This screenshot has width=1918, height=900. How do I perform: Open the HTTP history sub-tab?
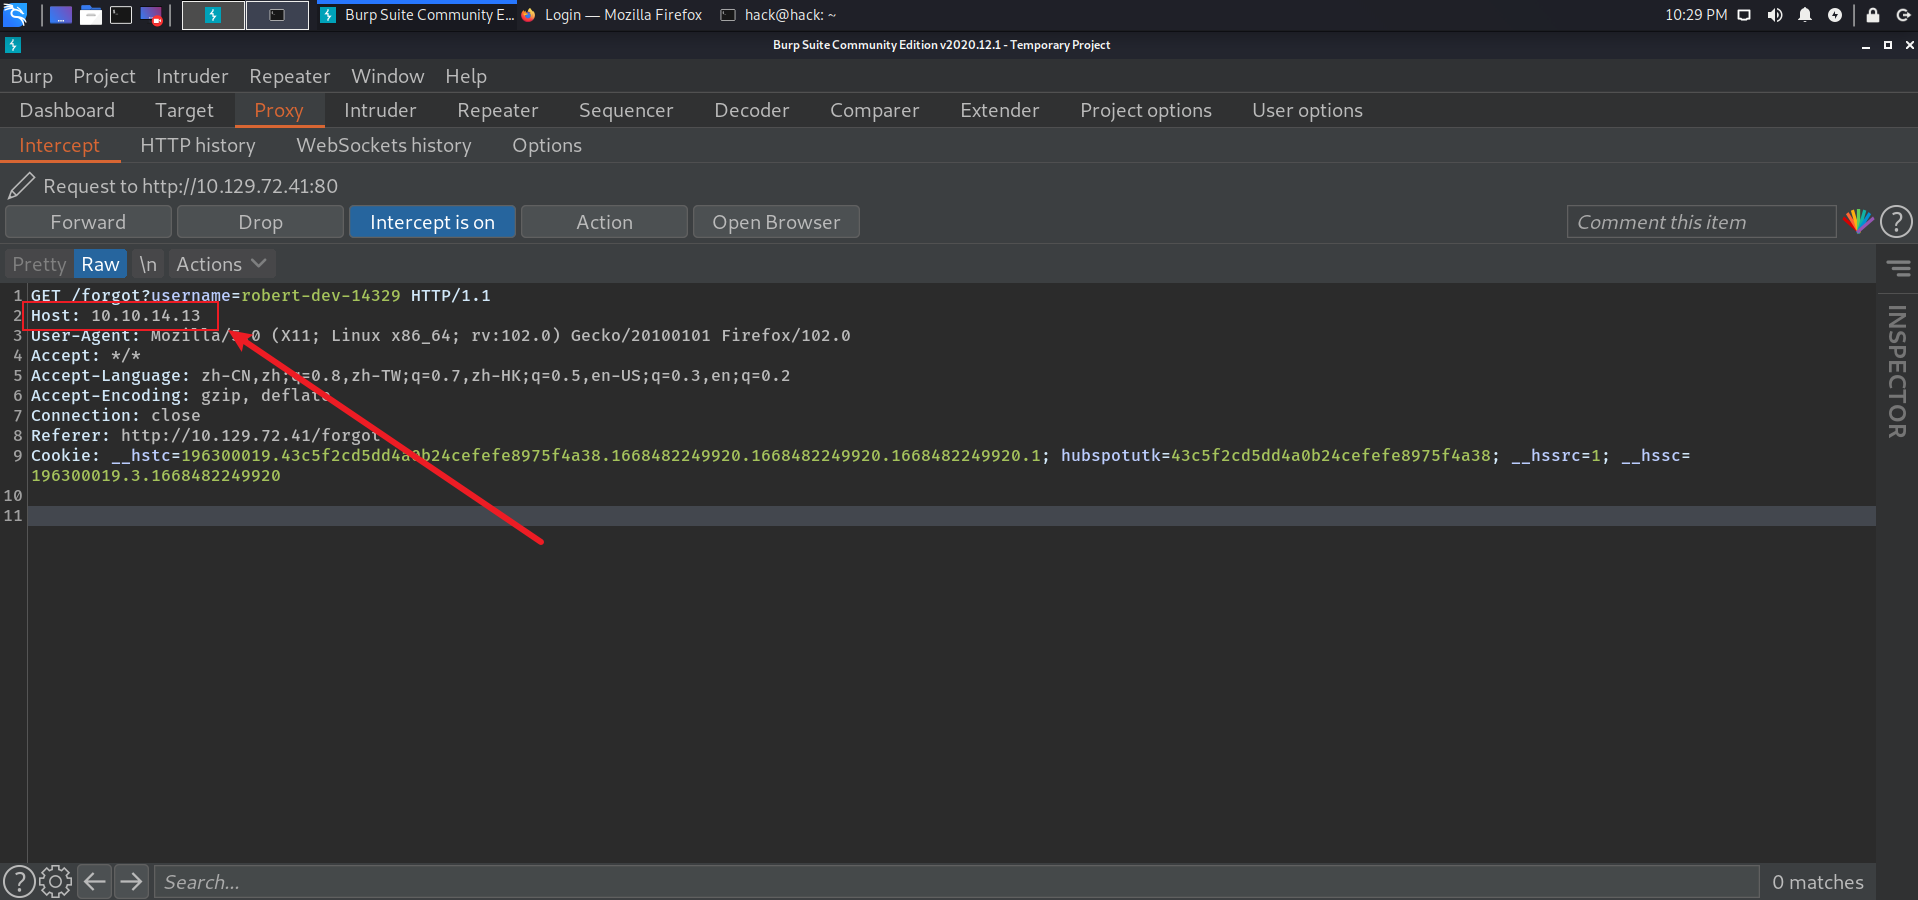pyautogui.click(x=198, y=145)
